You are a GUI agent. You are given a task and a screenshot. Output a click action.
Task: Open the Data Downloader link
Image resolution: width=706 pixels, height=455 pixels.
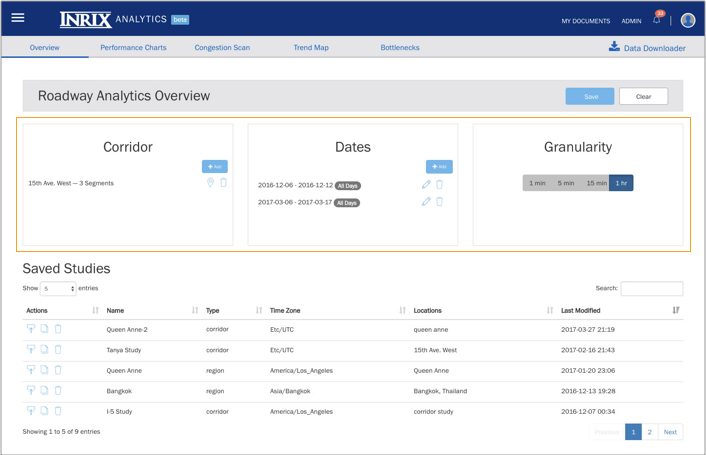pos(654,48)
